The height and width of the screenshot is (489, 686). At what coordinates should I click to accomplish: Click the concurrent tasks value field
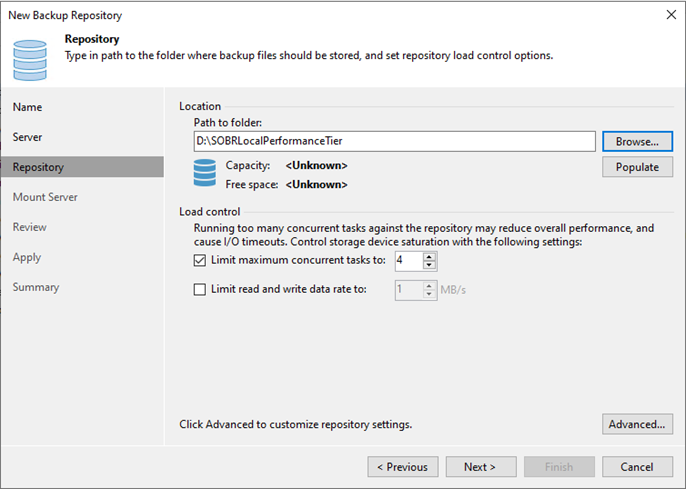point(409,261)
